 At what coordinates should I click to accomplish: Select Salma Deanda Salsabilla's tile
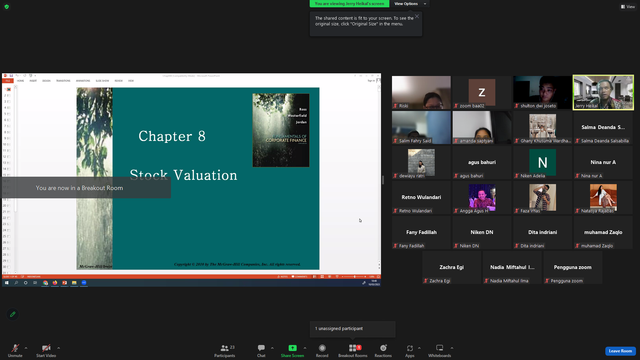tap(603, 127)
